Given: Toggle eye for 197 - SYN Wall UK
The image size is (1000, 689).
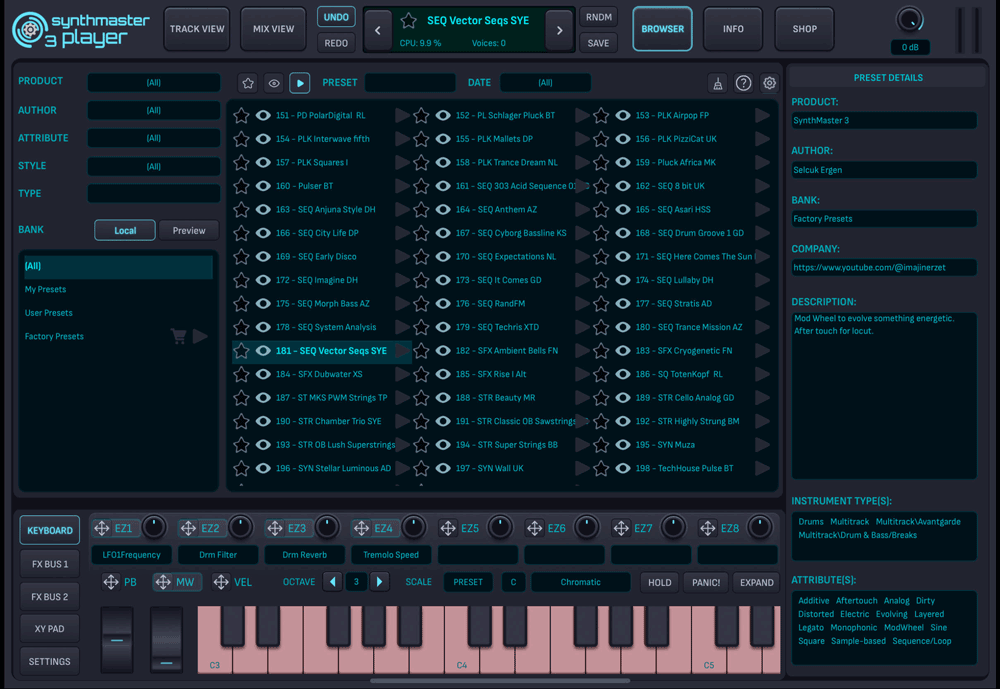Looking at the screenshot, I should (x=443, y=468).
